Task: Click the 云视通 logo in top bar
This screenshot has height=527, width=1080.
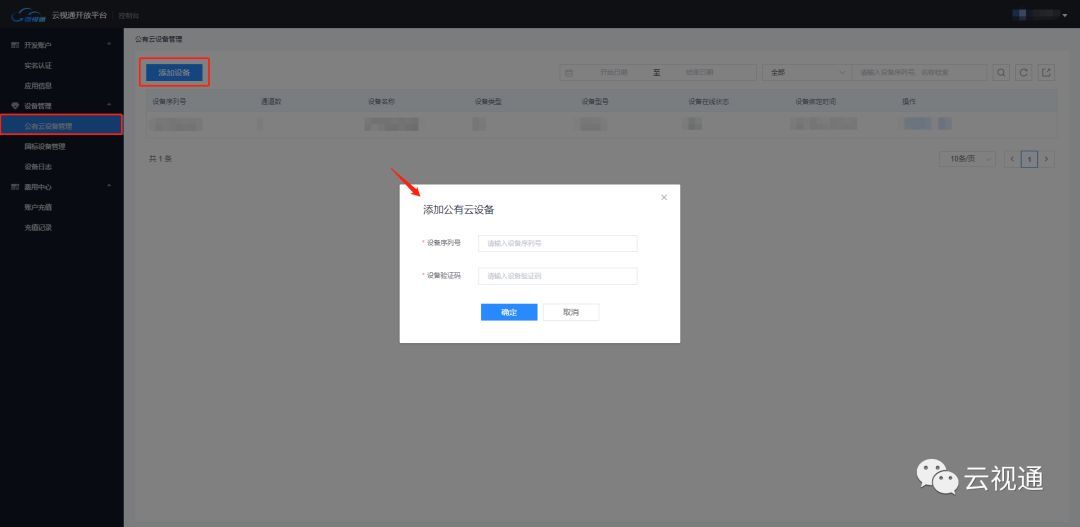Action: 28,14
